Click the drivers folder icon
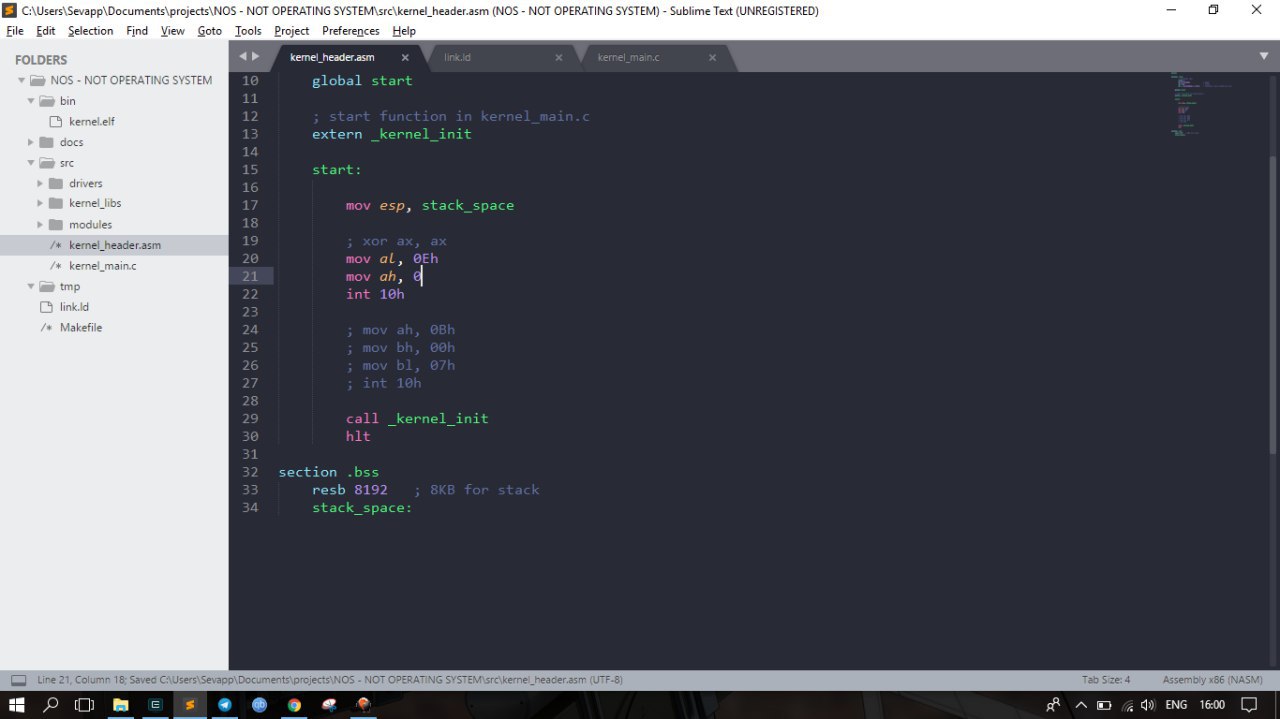 click(56, 183)
